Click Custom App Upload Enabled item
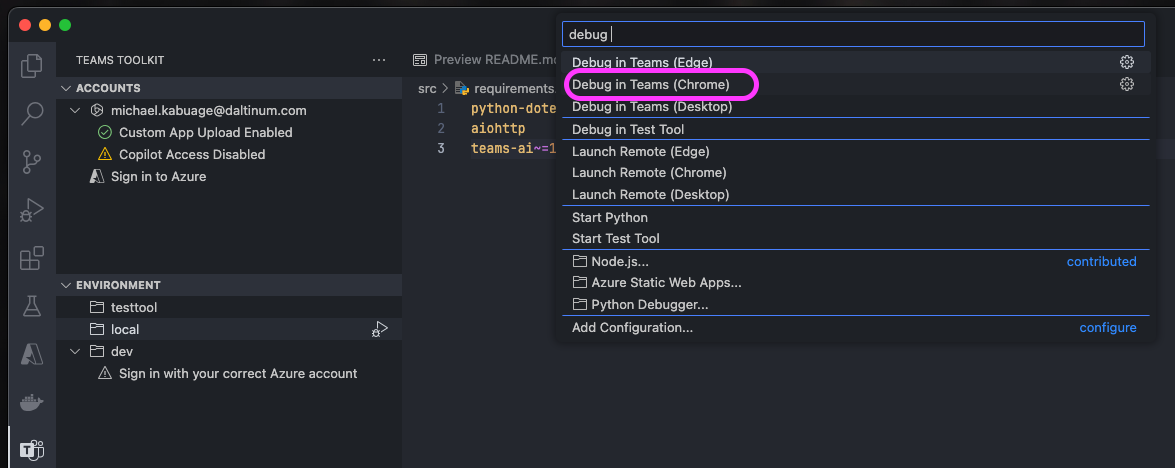Screen dimensions: 1175x468 [205, 133]
